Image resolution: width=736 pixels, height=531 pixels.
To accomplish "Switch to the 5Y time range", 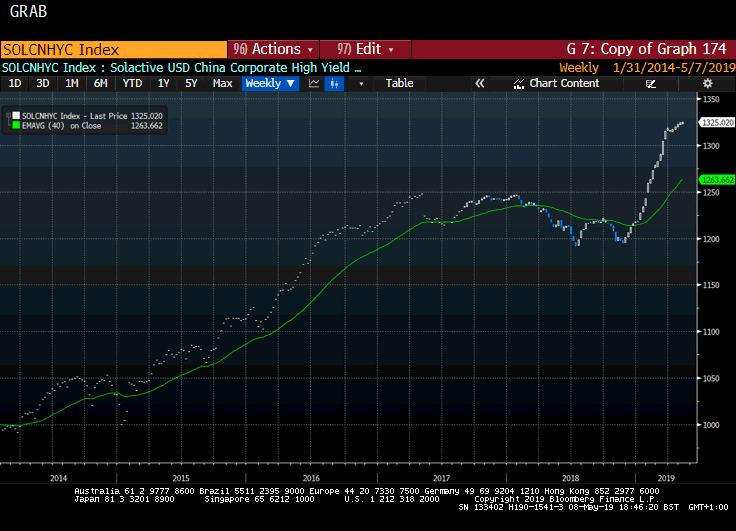I will 191,84.
